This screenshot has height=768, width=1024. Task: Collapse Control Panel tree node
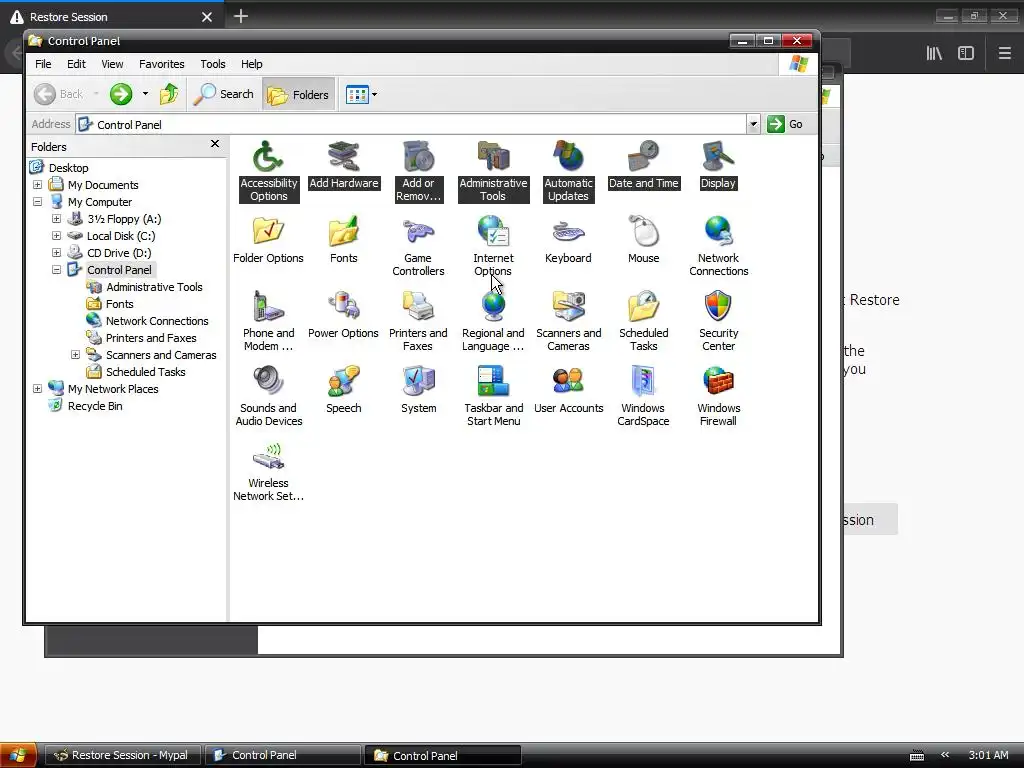56,270
